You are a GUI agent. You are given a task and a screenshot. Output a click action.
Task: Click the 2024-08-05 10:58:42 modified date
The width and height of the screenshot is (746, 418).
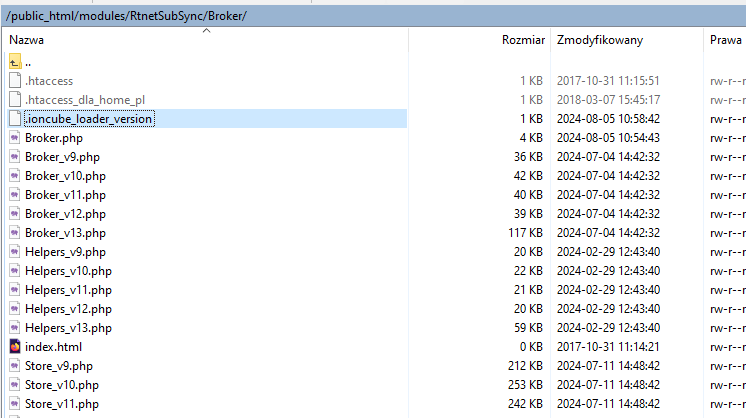[x=608, y=119]
